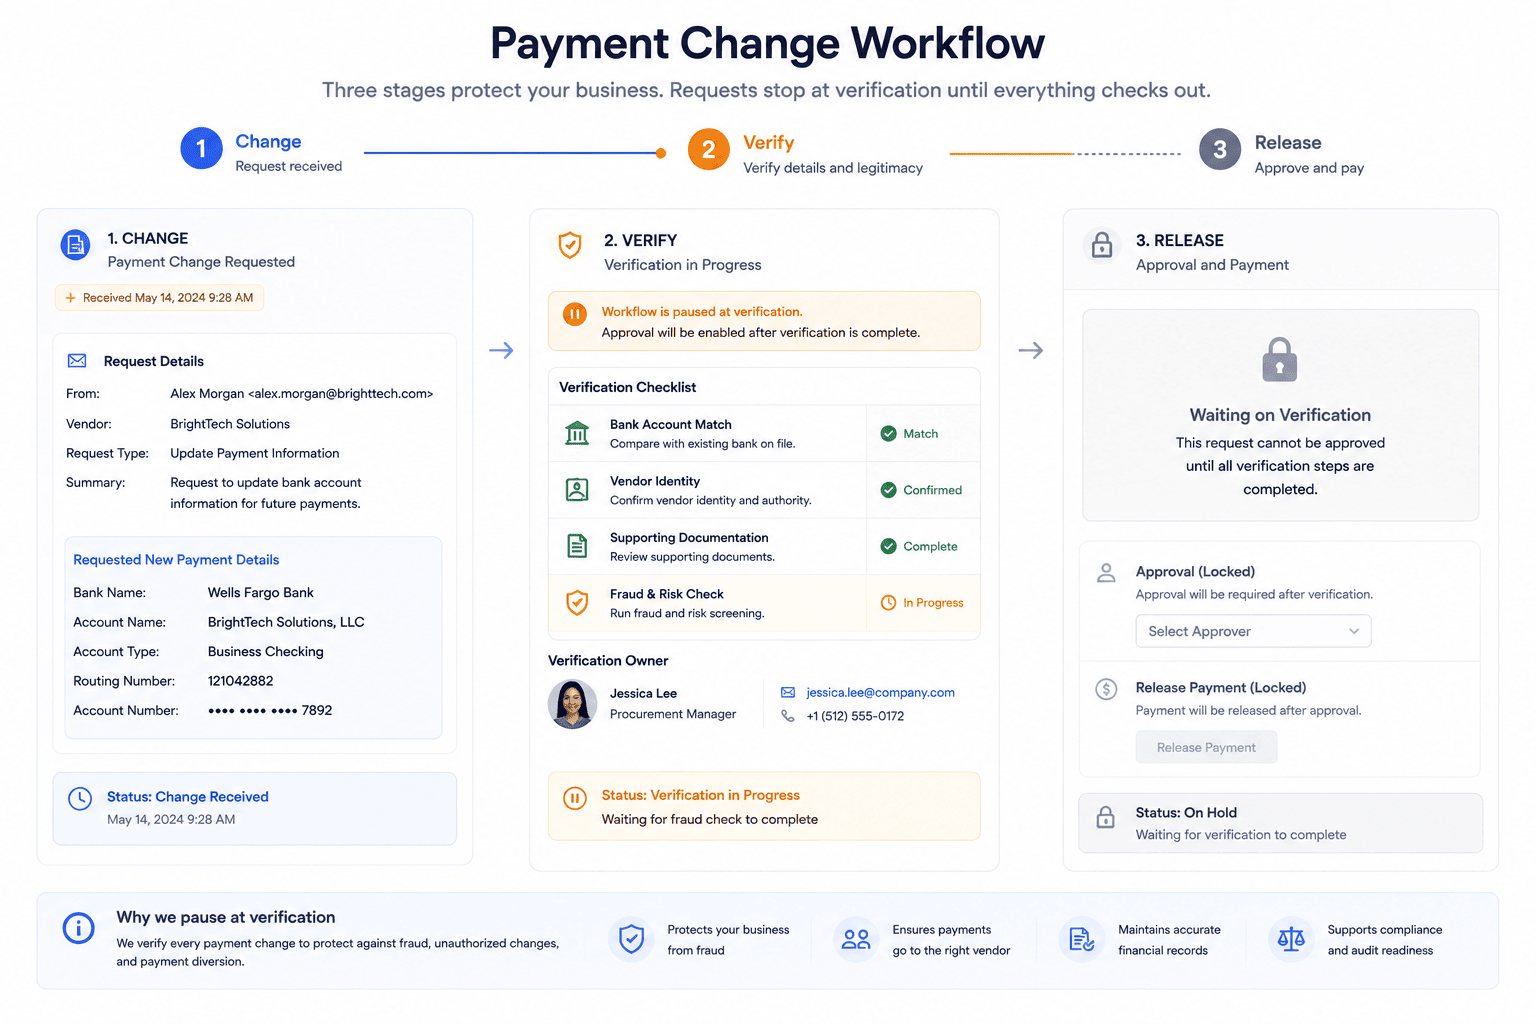The height and width of the screenshot is (1024, 1536).
Task: Click the masked account number ending 7892
Action: pos(270,710)
